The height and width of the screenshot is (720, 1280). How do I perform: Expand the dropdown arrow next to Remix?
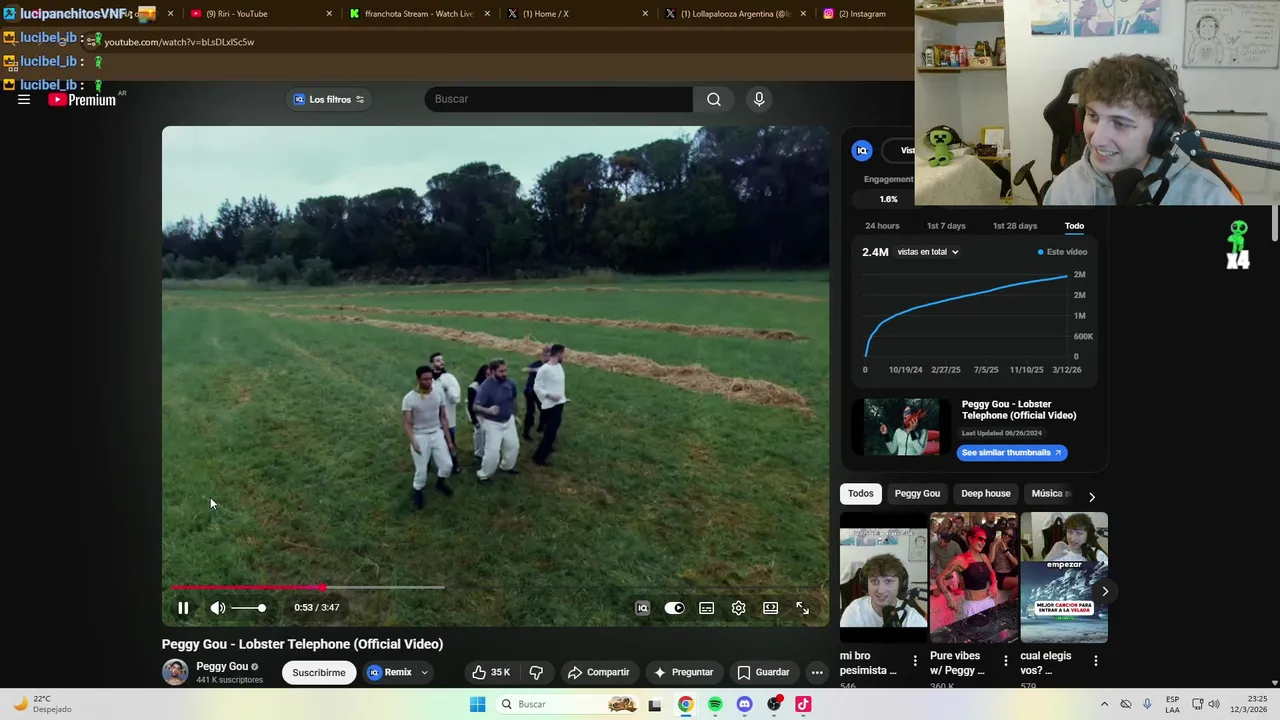(424, 672)
